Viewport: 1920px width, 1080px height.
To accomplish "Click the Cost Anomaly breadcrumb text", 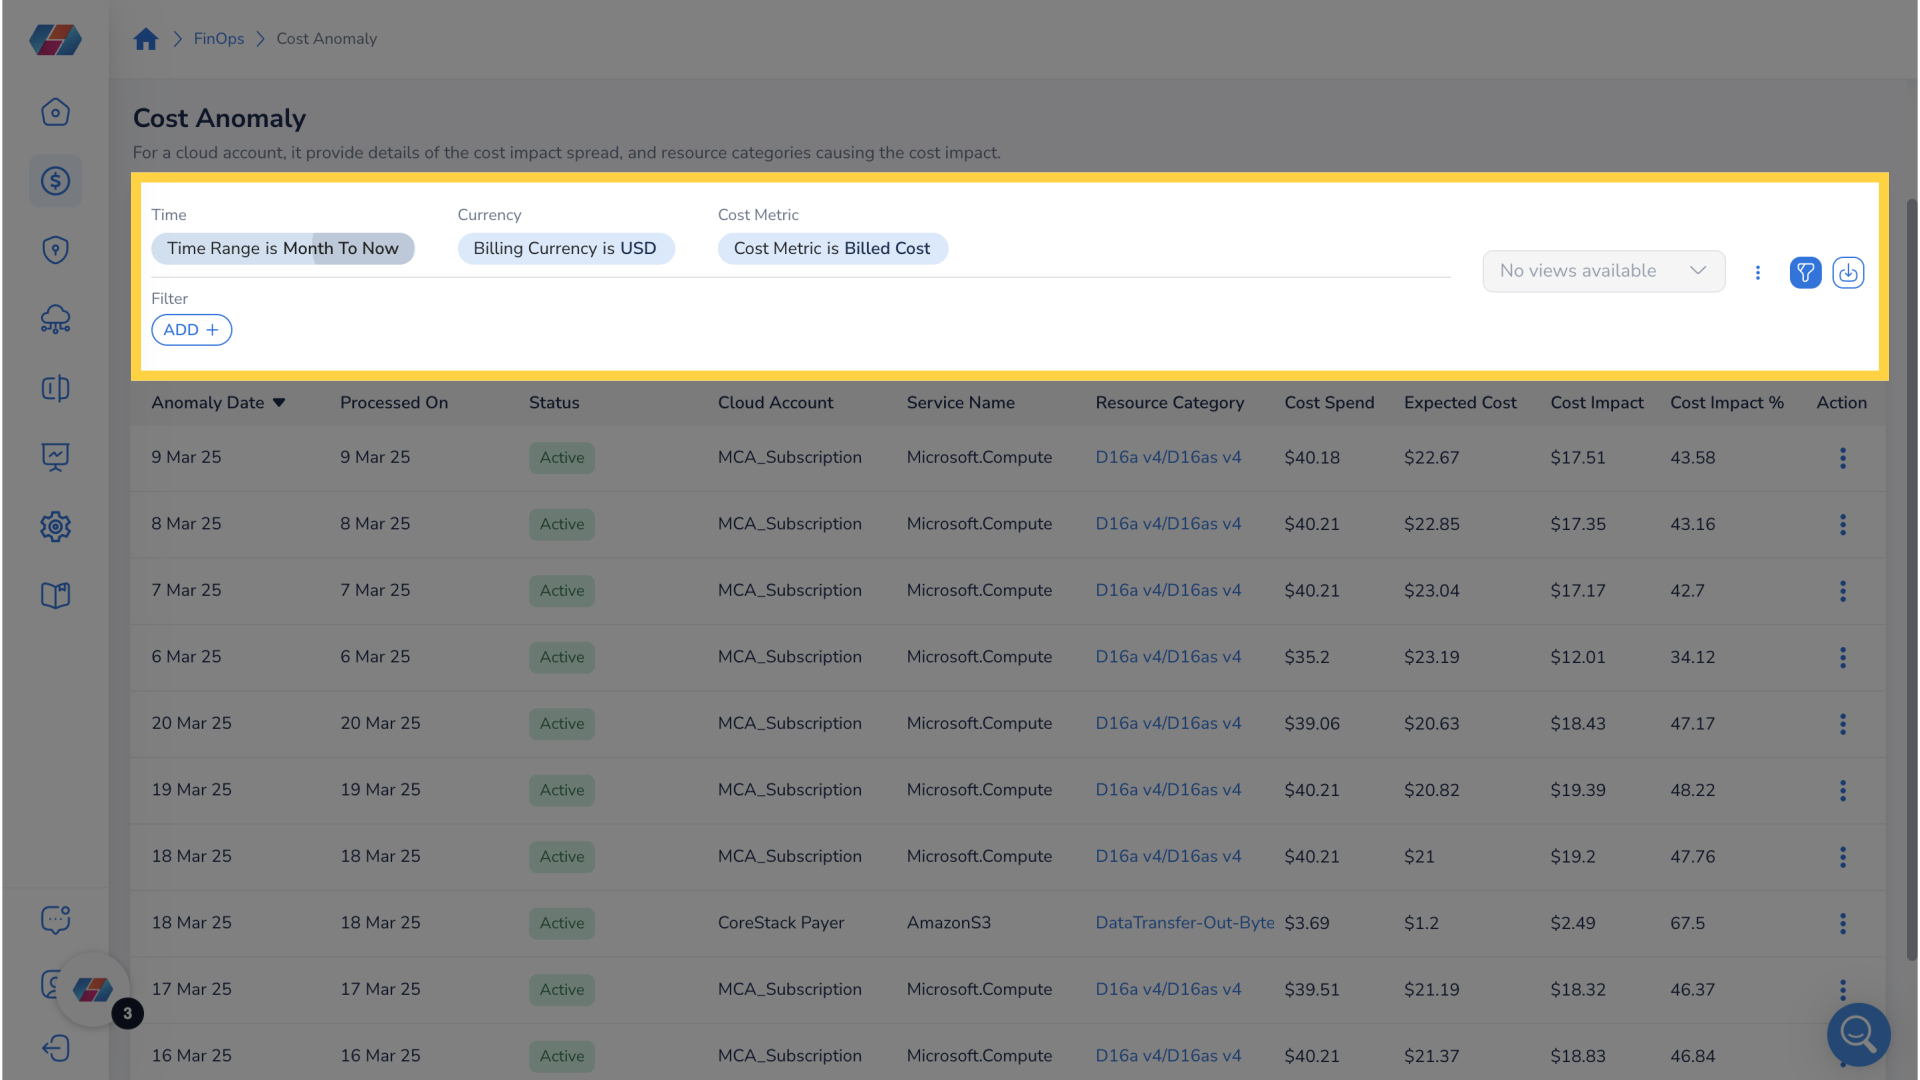I will tap(326, 39).
